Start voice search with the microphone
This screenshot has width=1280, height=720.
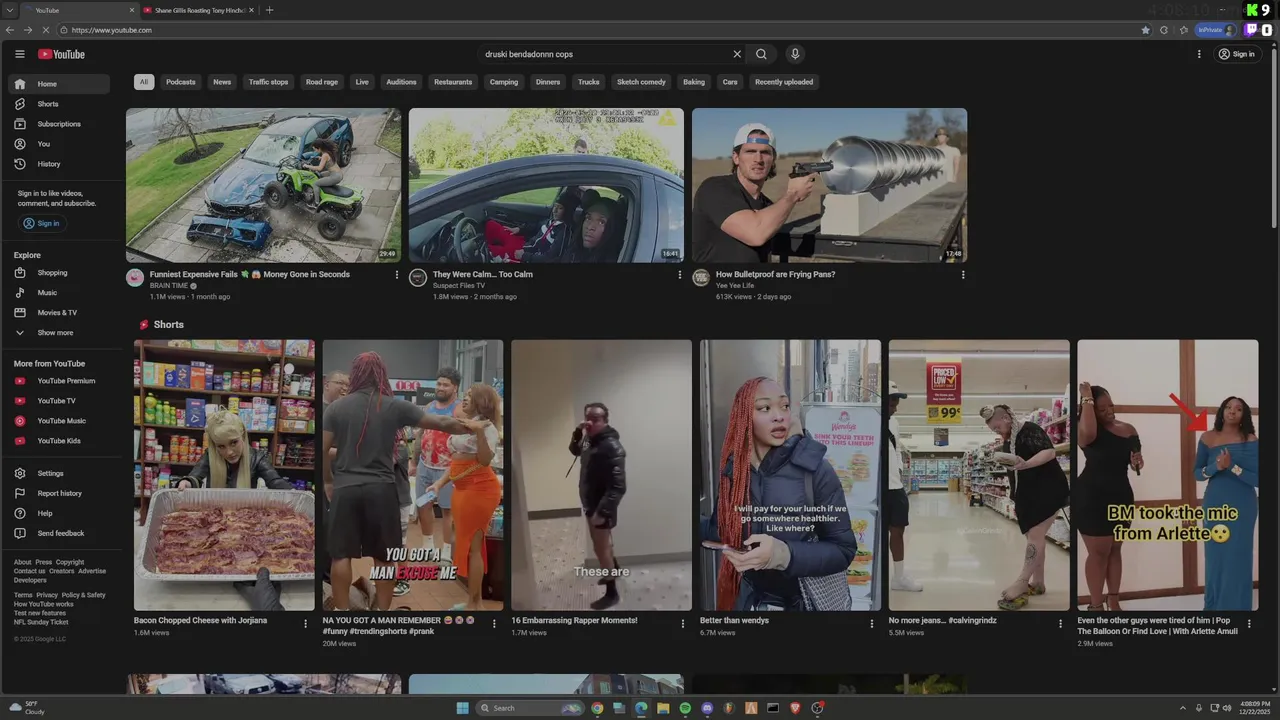point(795,54)
